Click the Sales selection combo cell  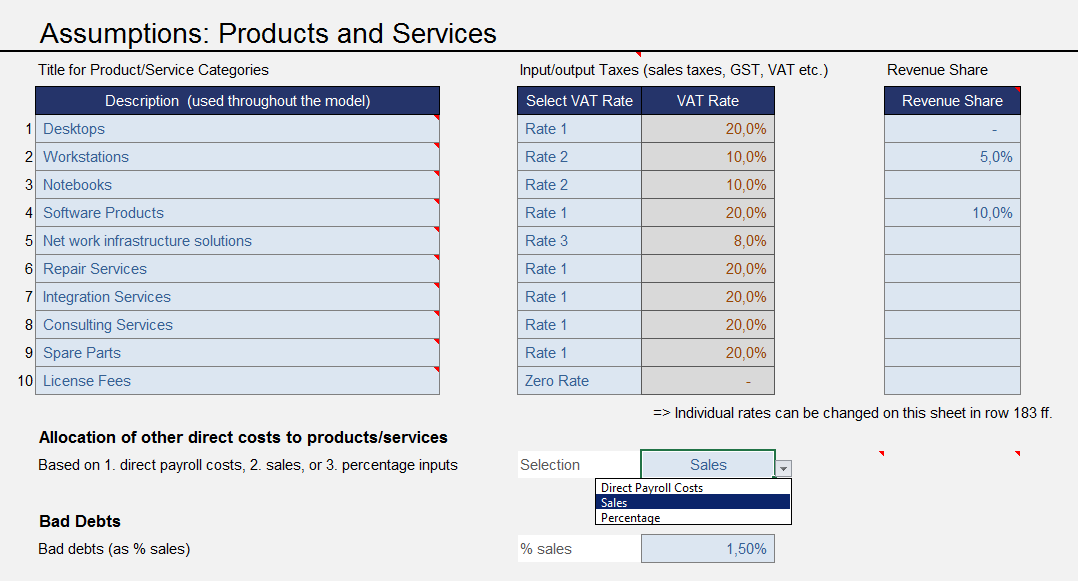pyautogui.click(x=707, y=465)
